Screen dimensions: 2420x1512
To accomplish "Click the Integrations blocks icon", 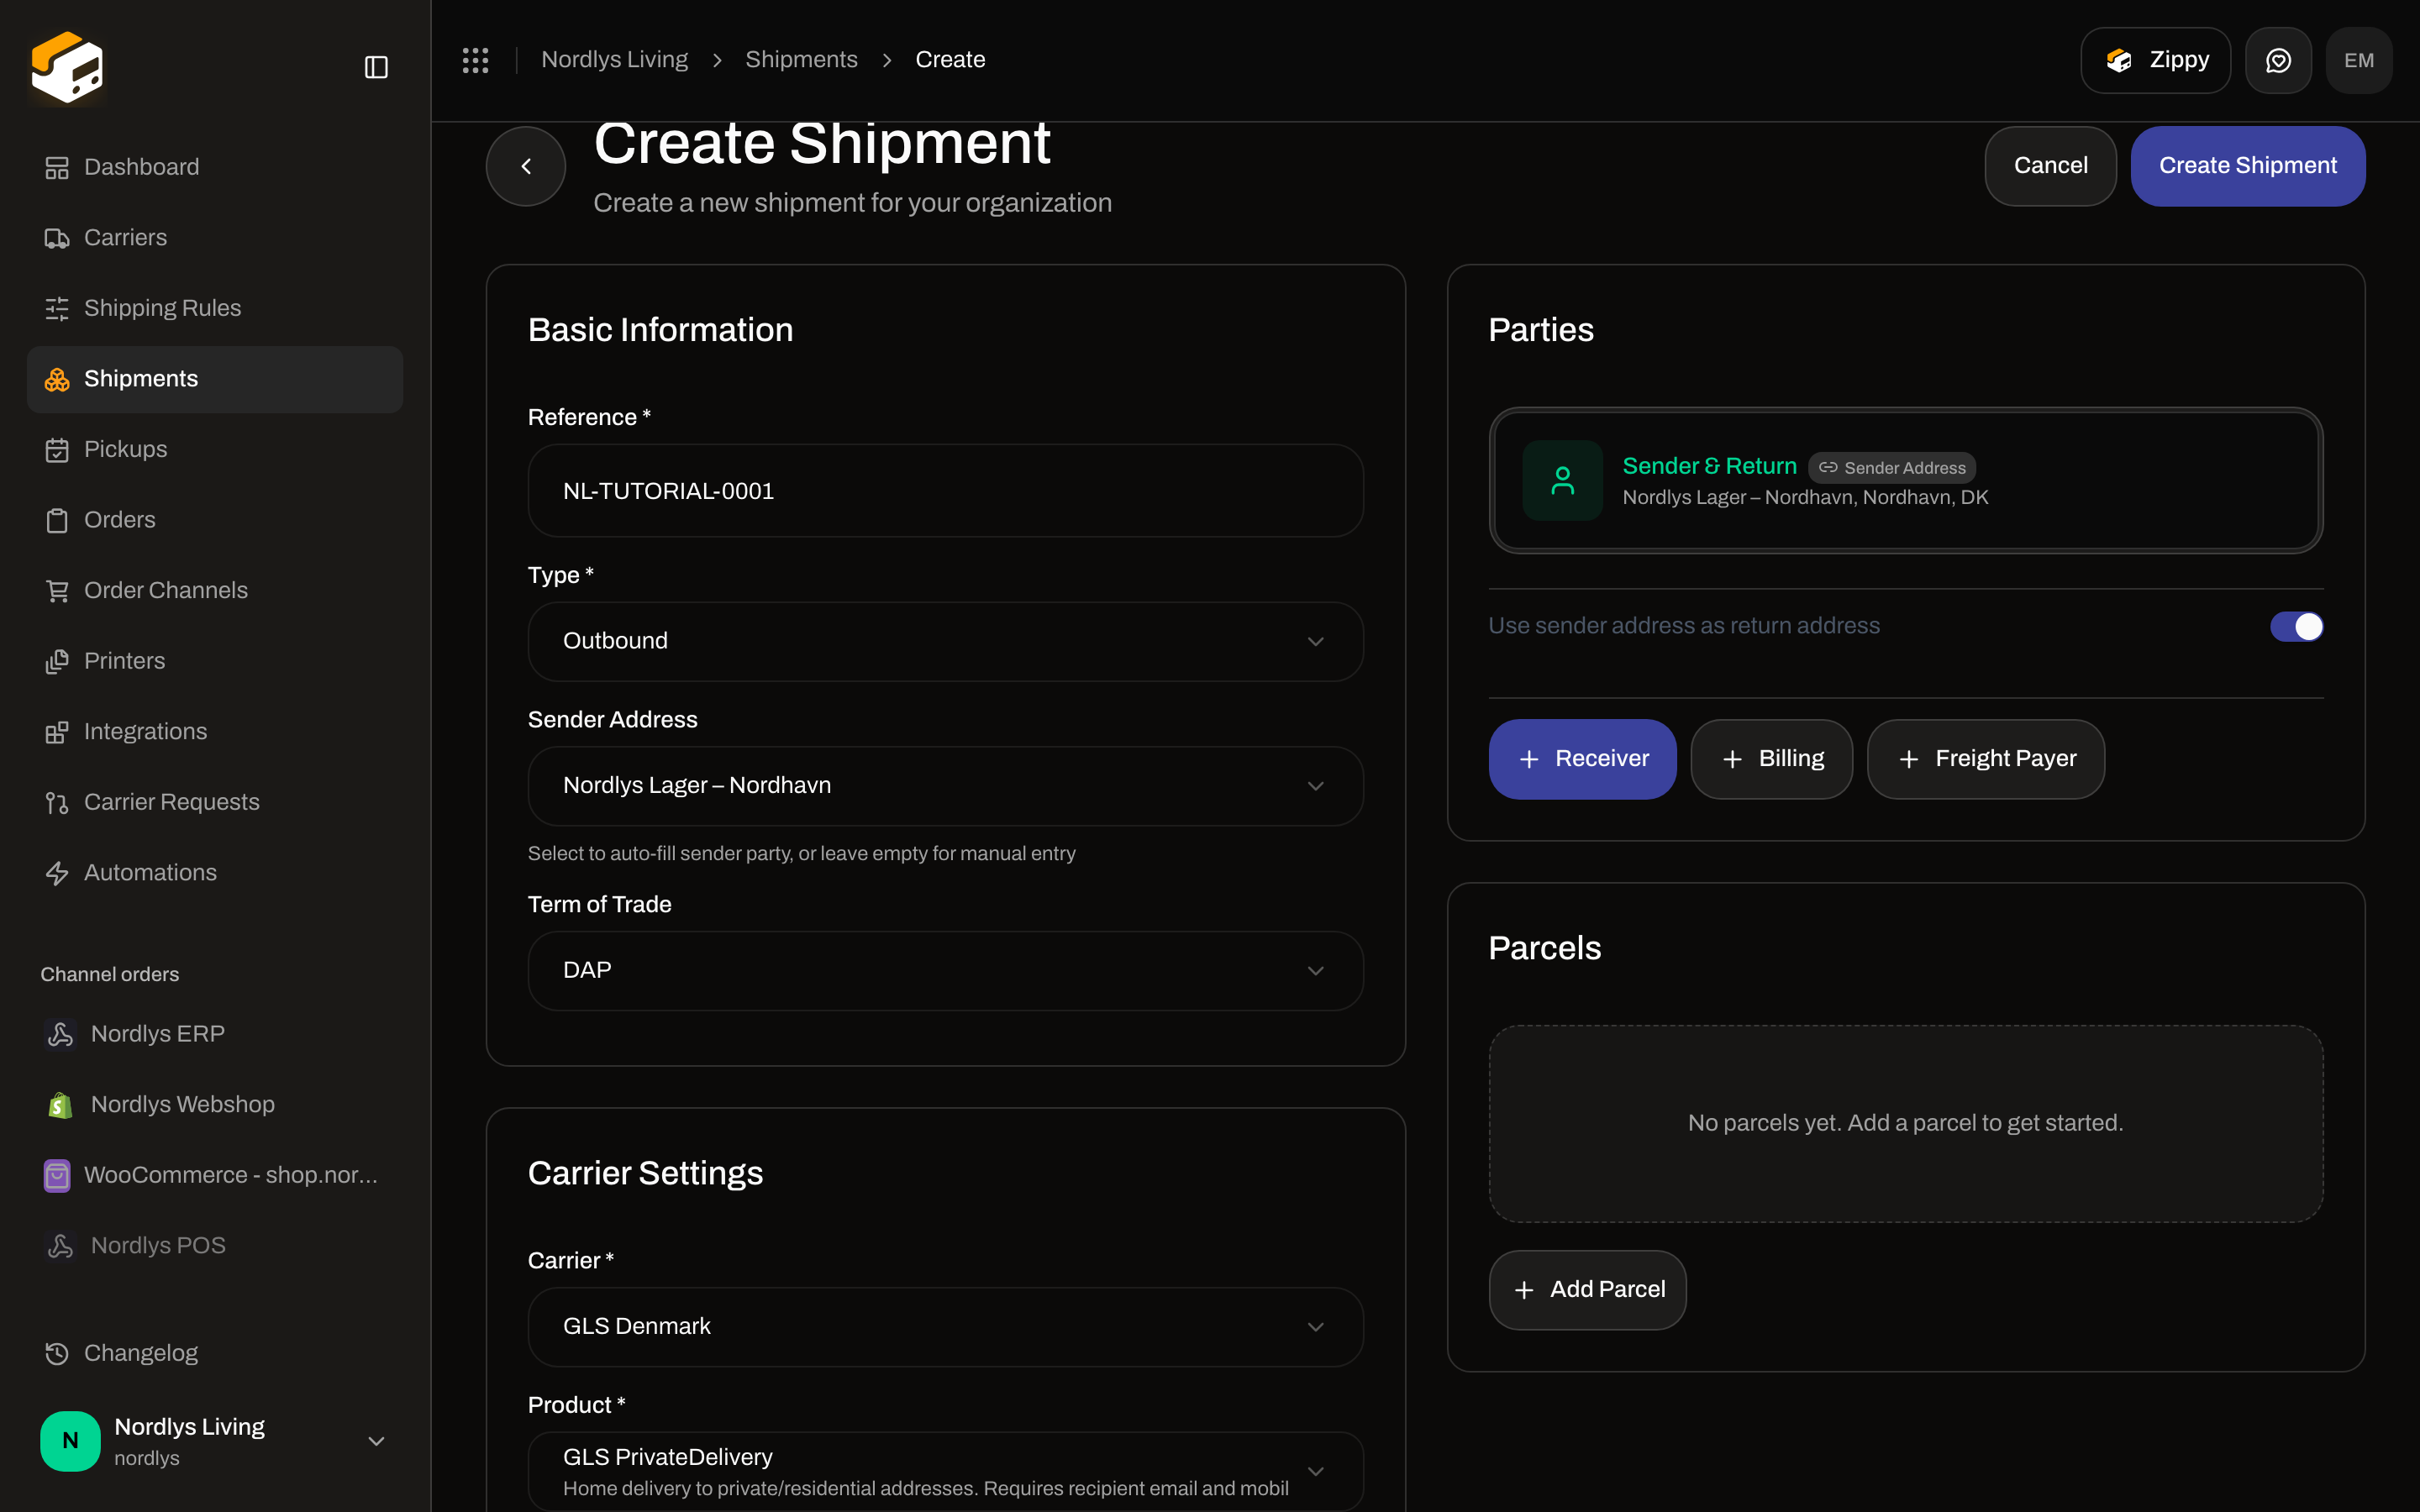I will [x=57, y=732].
